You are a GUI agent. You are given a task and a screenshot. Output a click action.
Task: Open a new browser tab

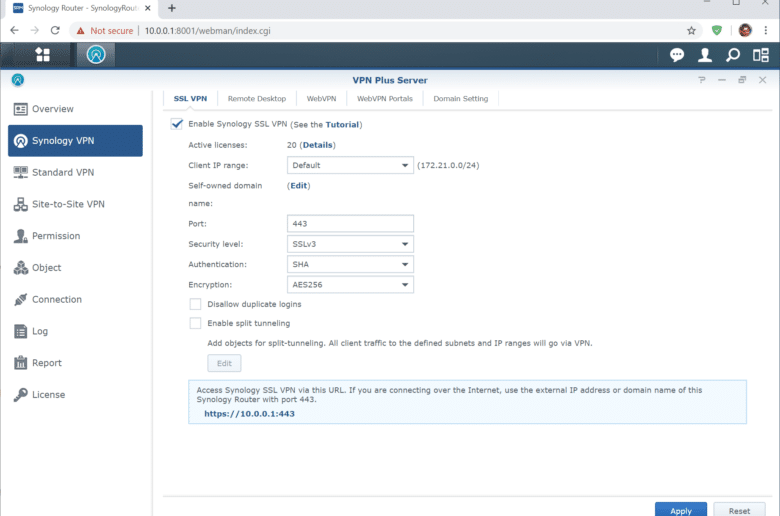(x=172, y=8)
